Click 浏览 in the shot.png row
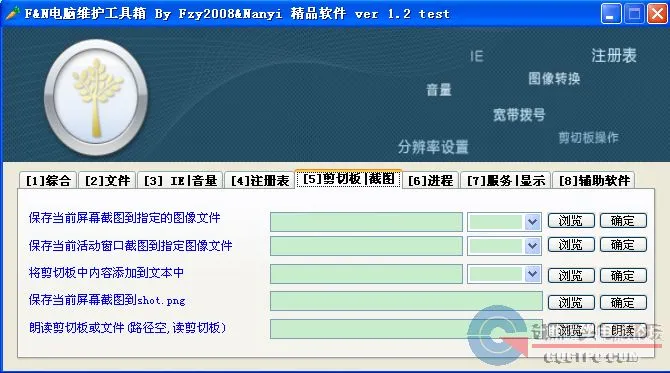The width and height of the screenshot is (670, 373). [x=571, y=303]
